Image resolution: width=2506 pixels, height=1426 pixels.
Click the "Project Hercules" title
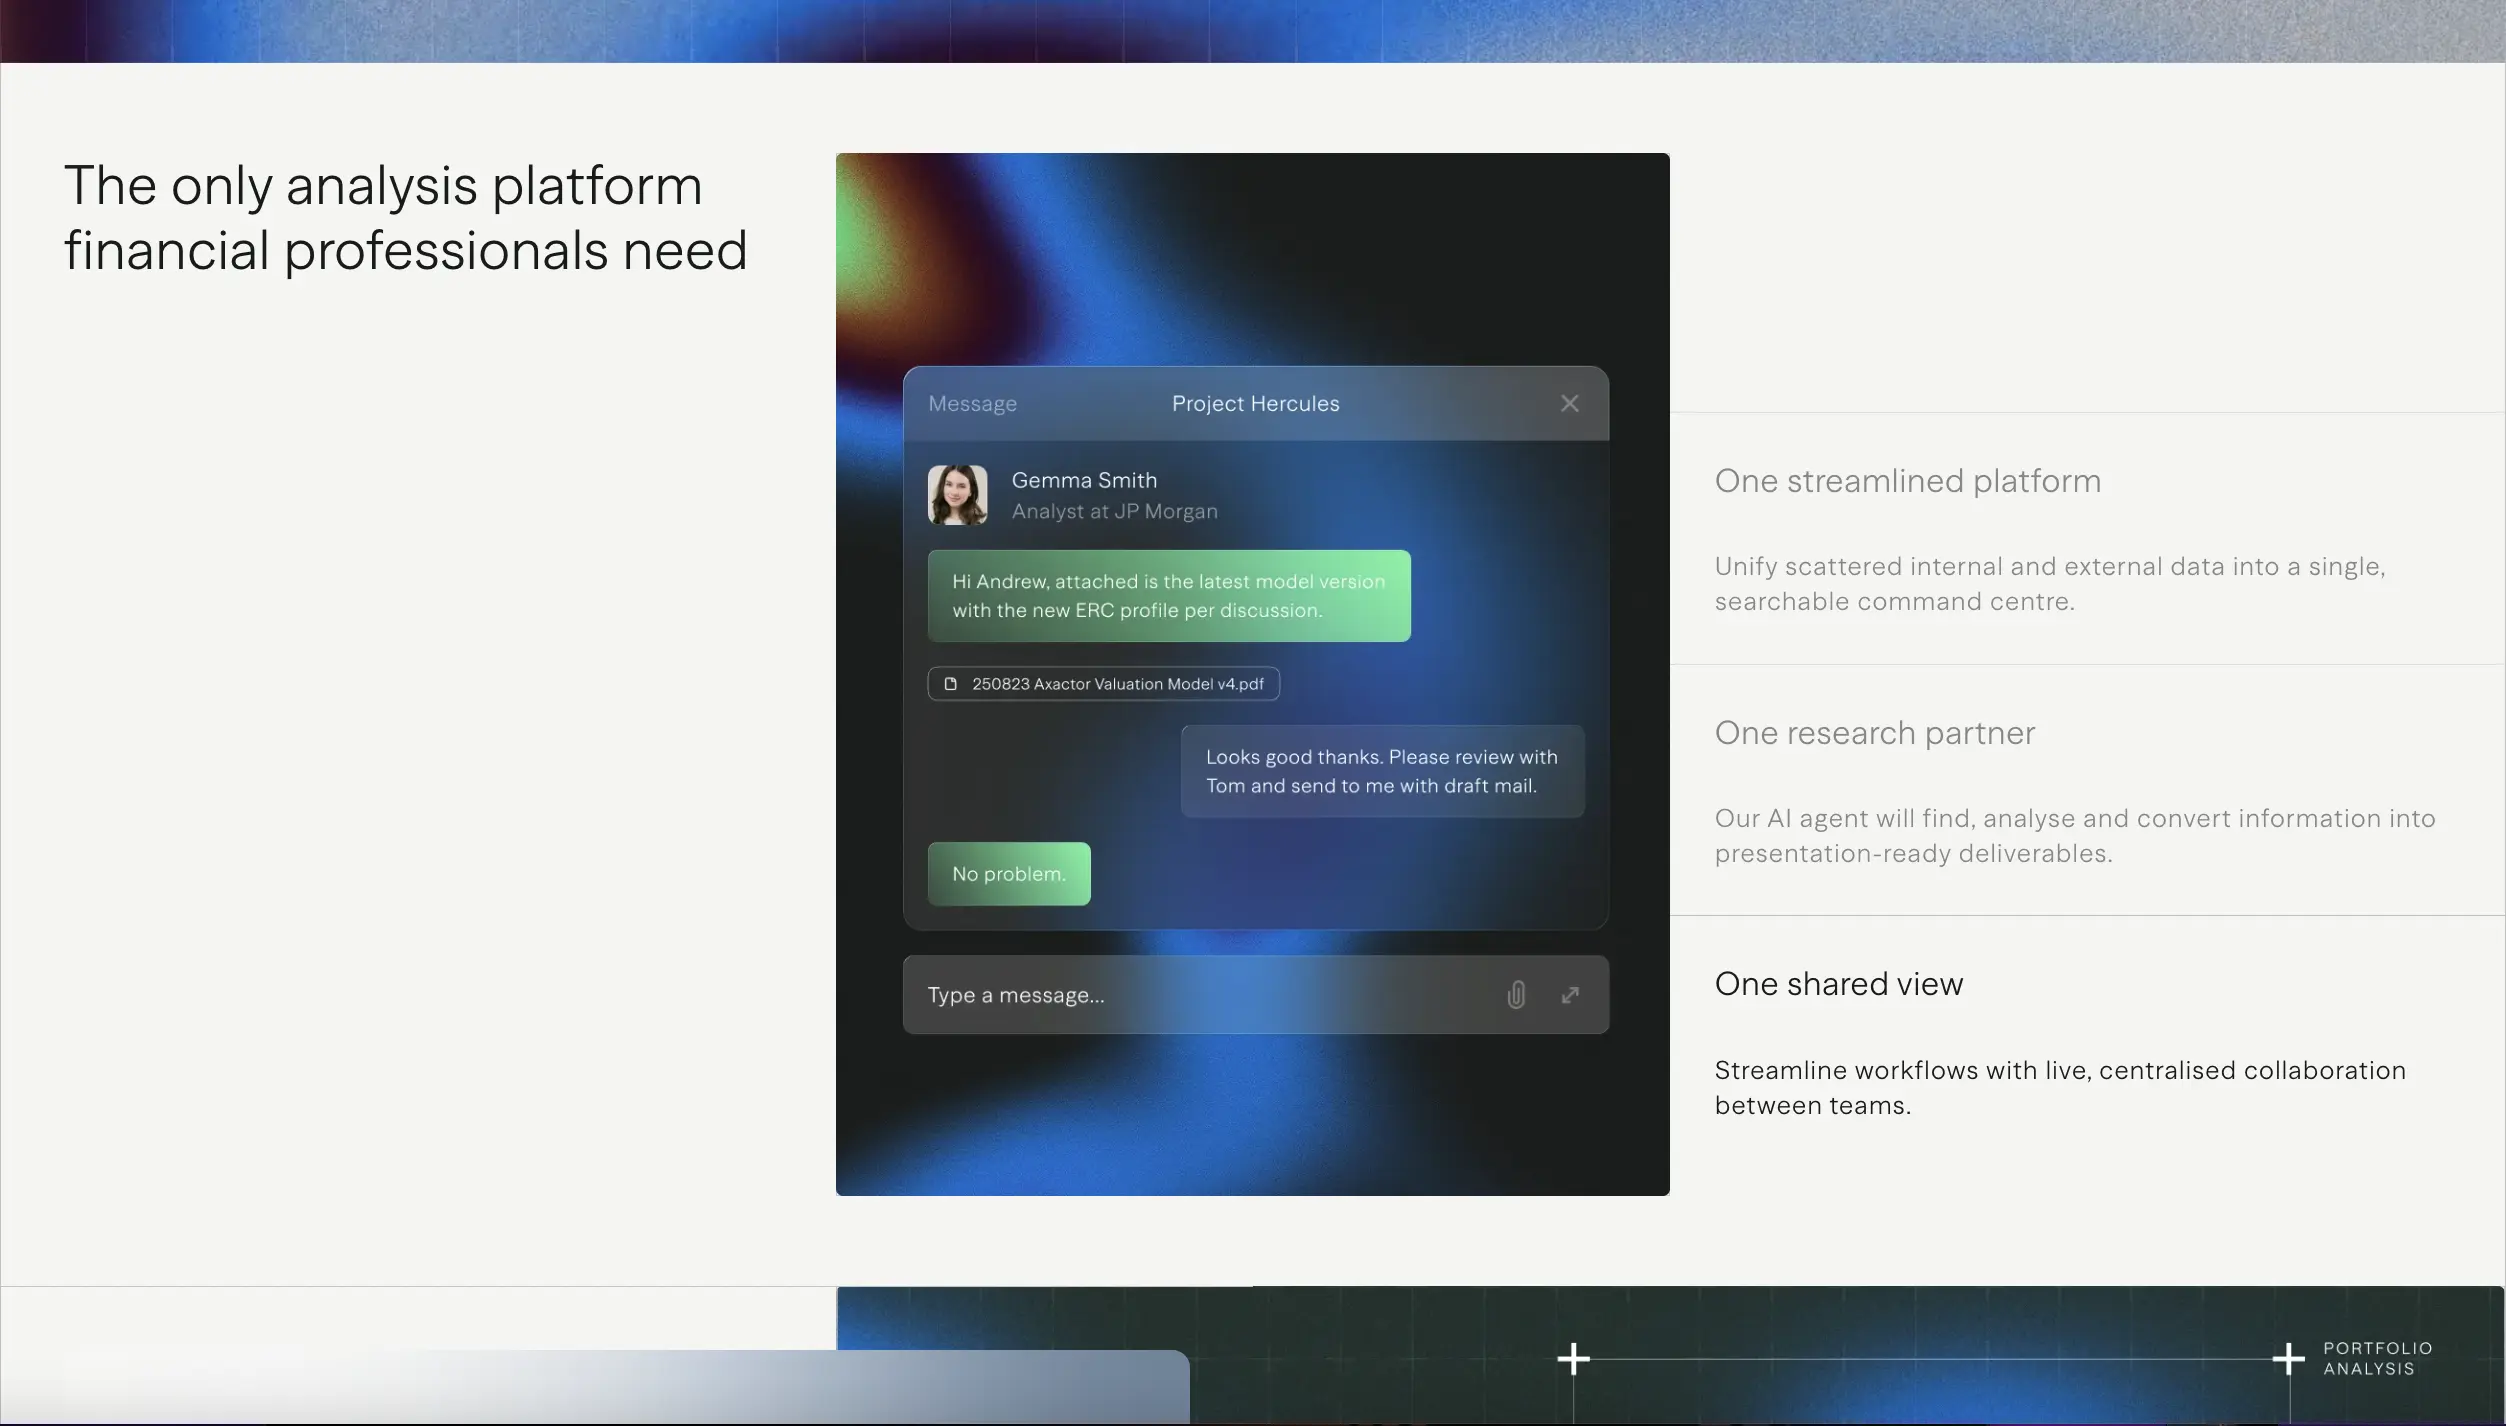coord(1255,404)
